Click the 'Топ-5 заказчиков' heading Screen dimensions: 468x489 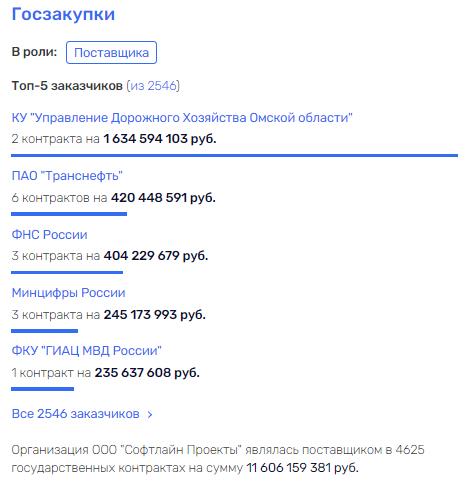pos(67,86)
